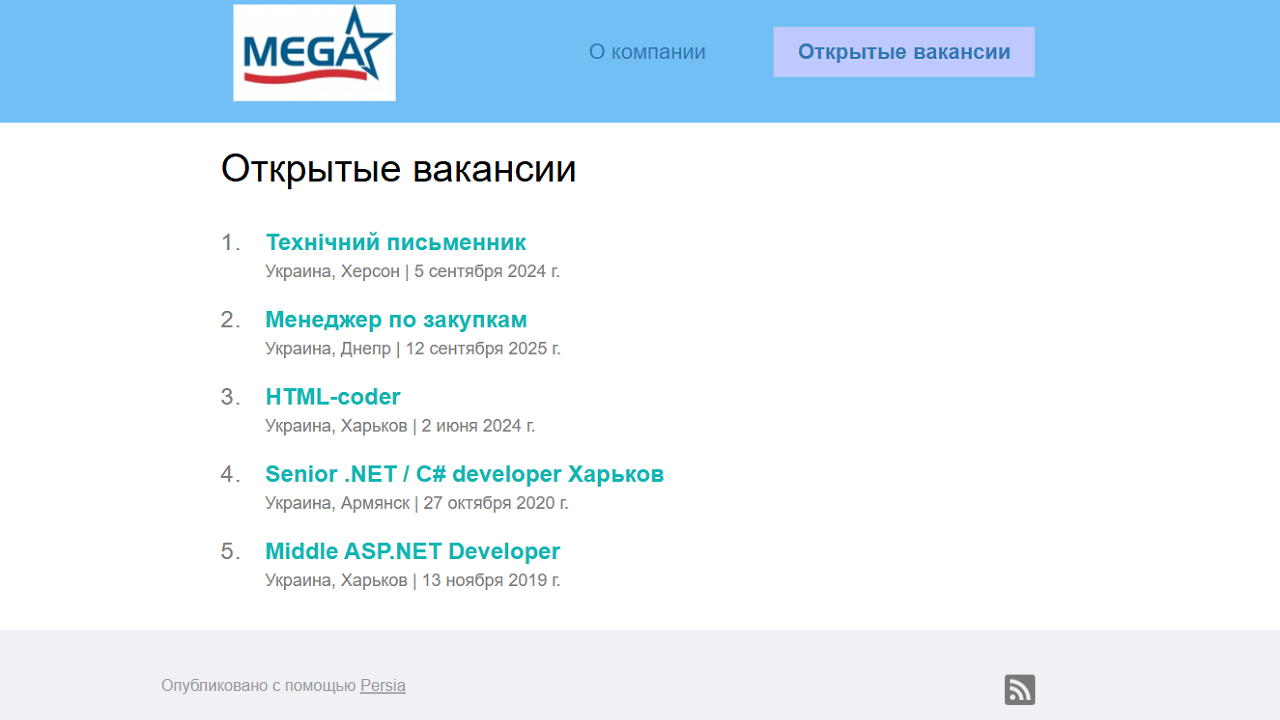Viewport: 1280px width, 720px height.
Task: Click the «Украина, Херсон» date line
Action: pos(412,272)
